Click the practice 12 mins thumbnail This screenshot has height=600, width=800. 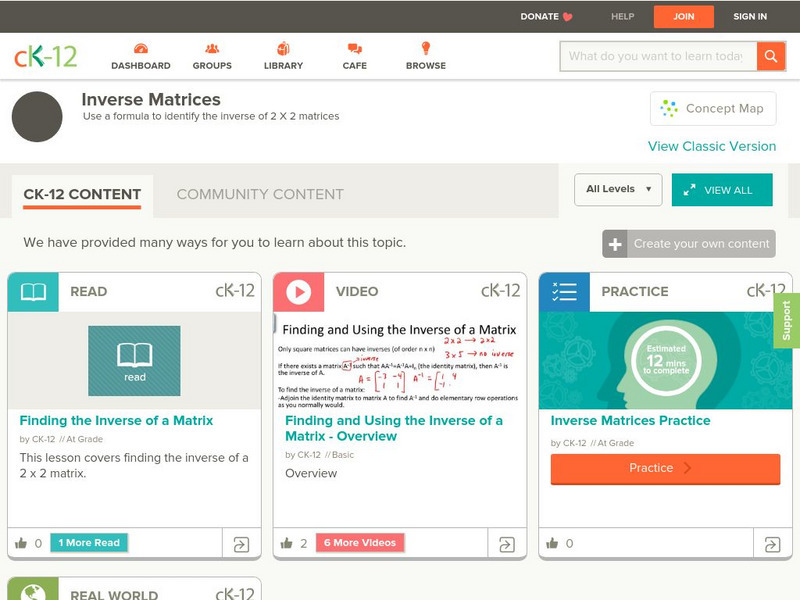pos(665,361)
